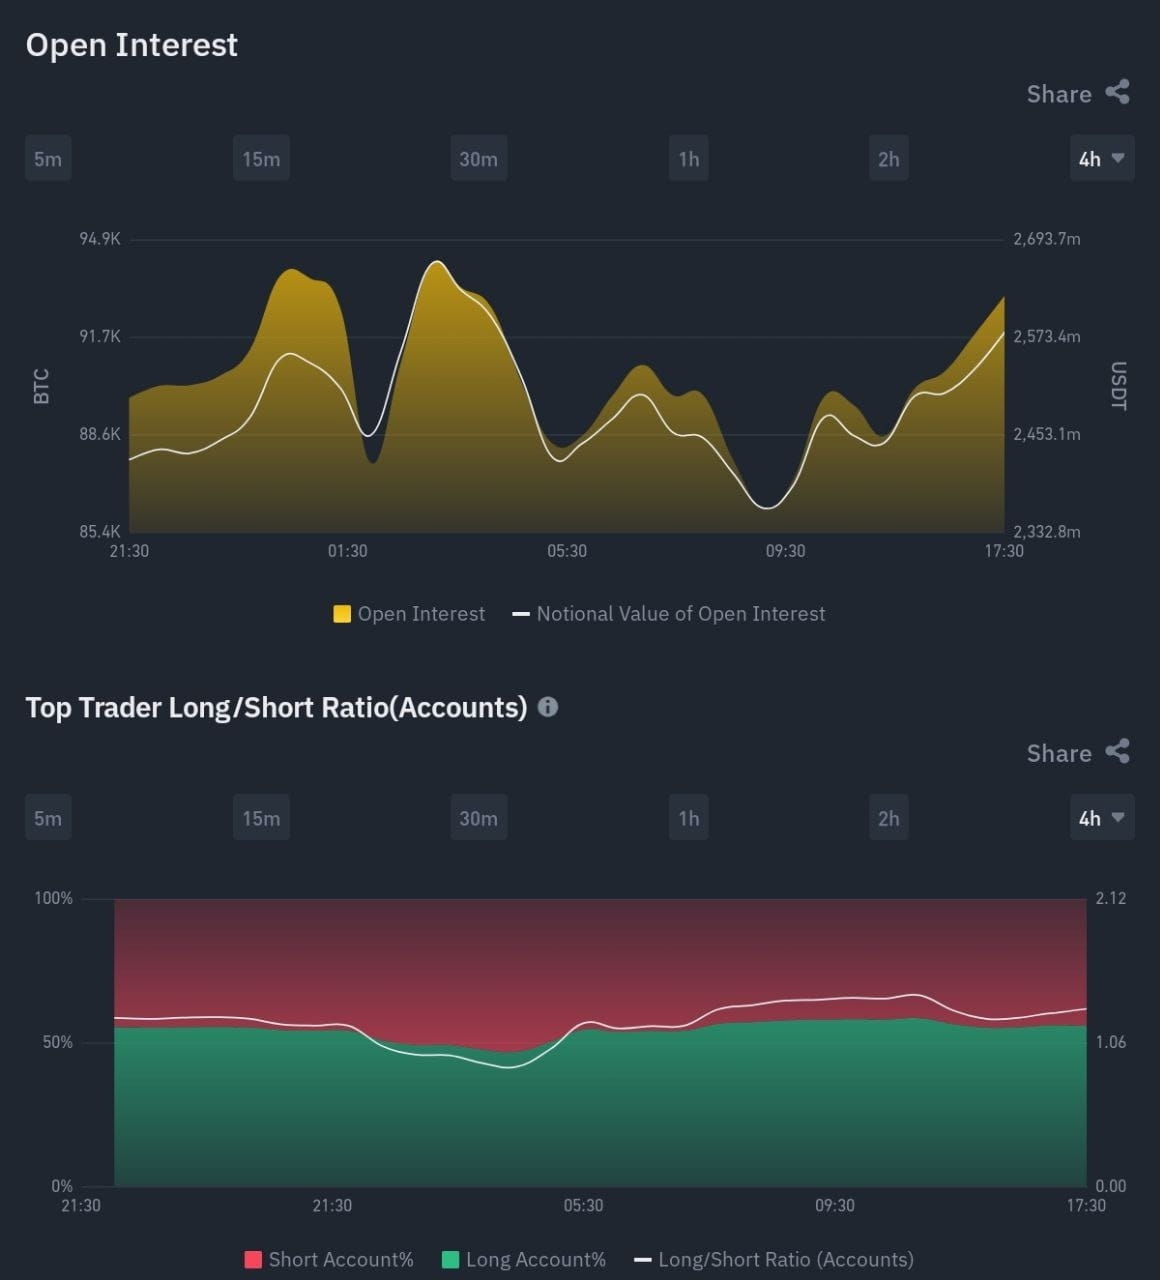1160x1280 pixels.
Task: Click the Notional Value of Open Interest legend marker
Action: click(521, 614)
